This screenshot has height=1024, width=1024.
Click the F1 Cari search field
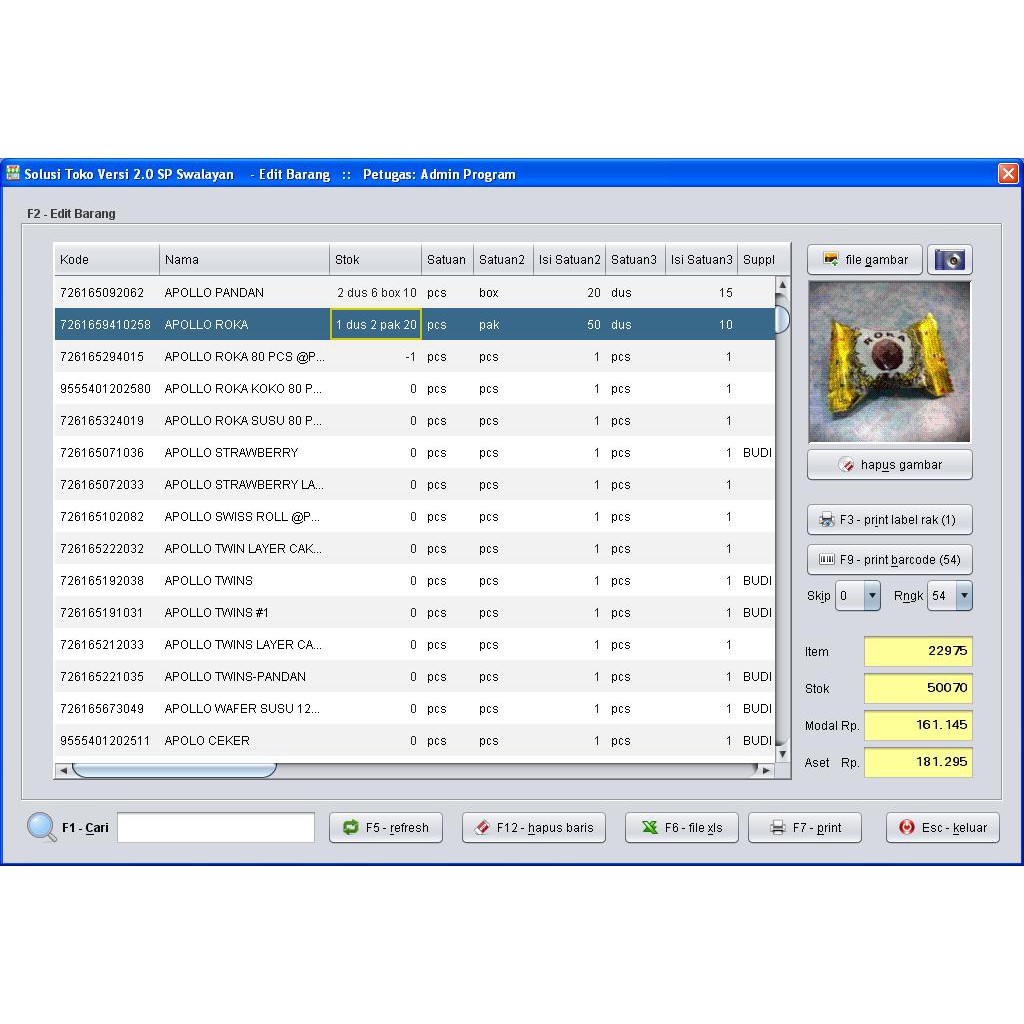(216, 828)
